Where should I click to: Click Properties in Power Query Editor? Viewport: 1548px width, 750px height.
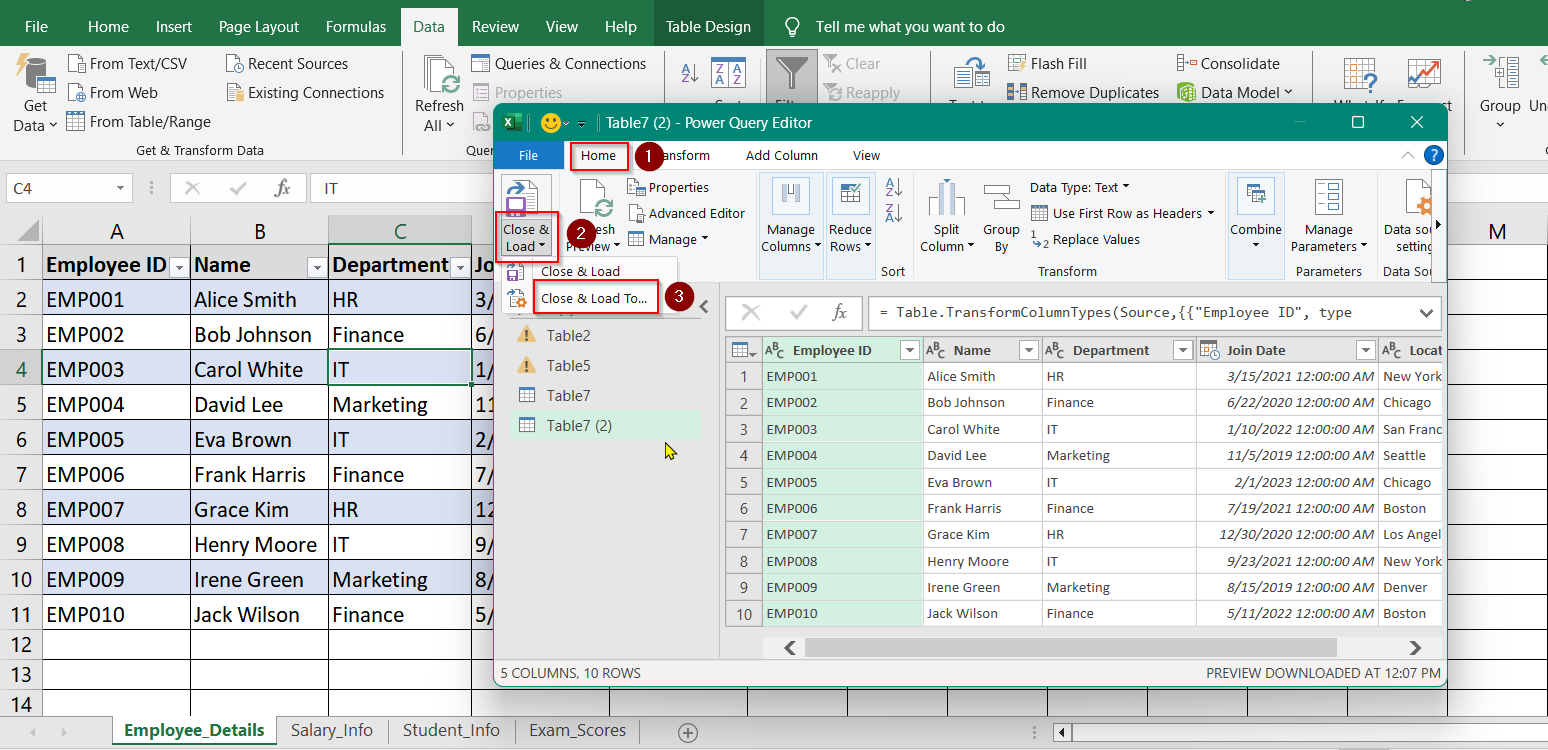tap(668, 187)
